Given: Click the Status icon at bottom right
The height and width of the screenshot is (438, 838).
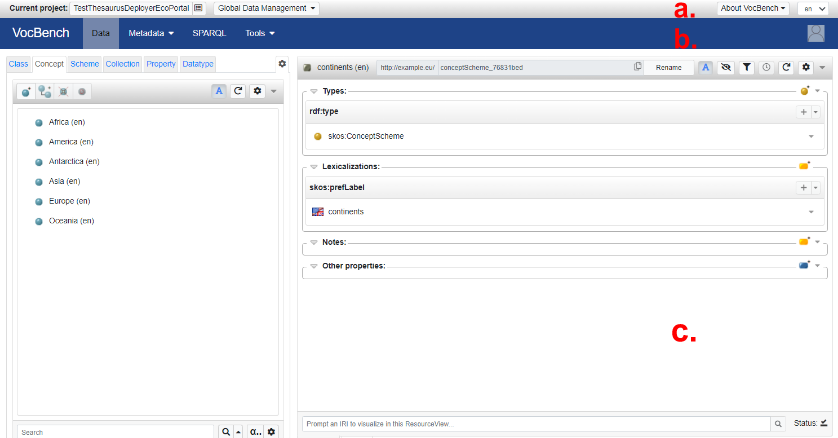Looking at the screenshot, I should click(x=824, y=423).
